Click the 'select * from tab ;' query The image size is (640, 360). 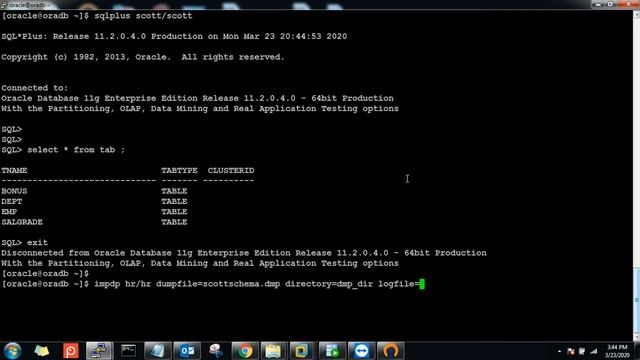tap(76, 150)
